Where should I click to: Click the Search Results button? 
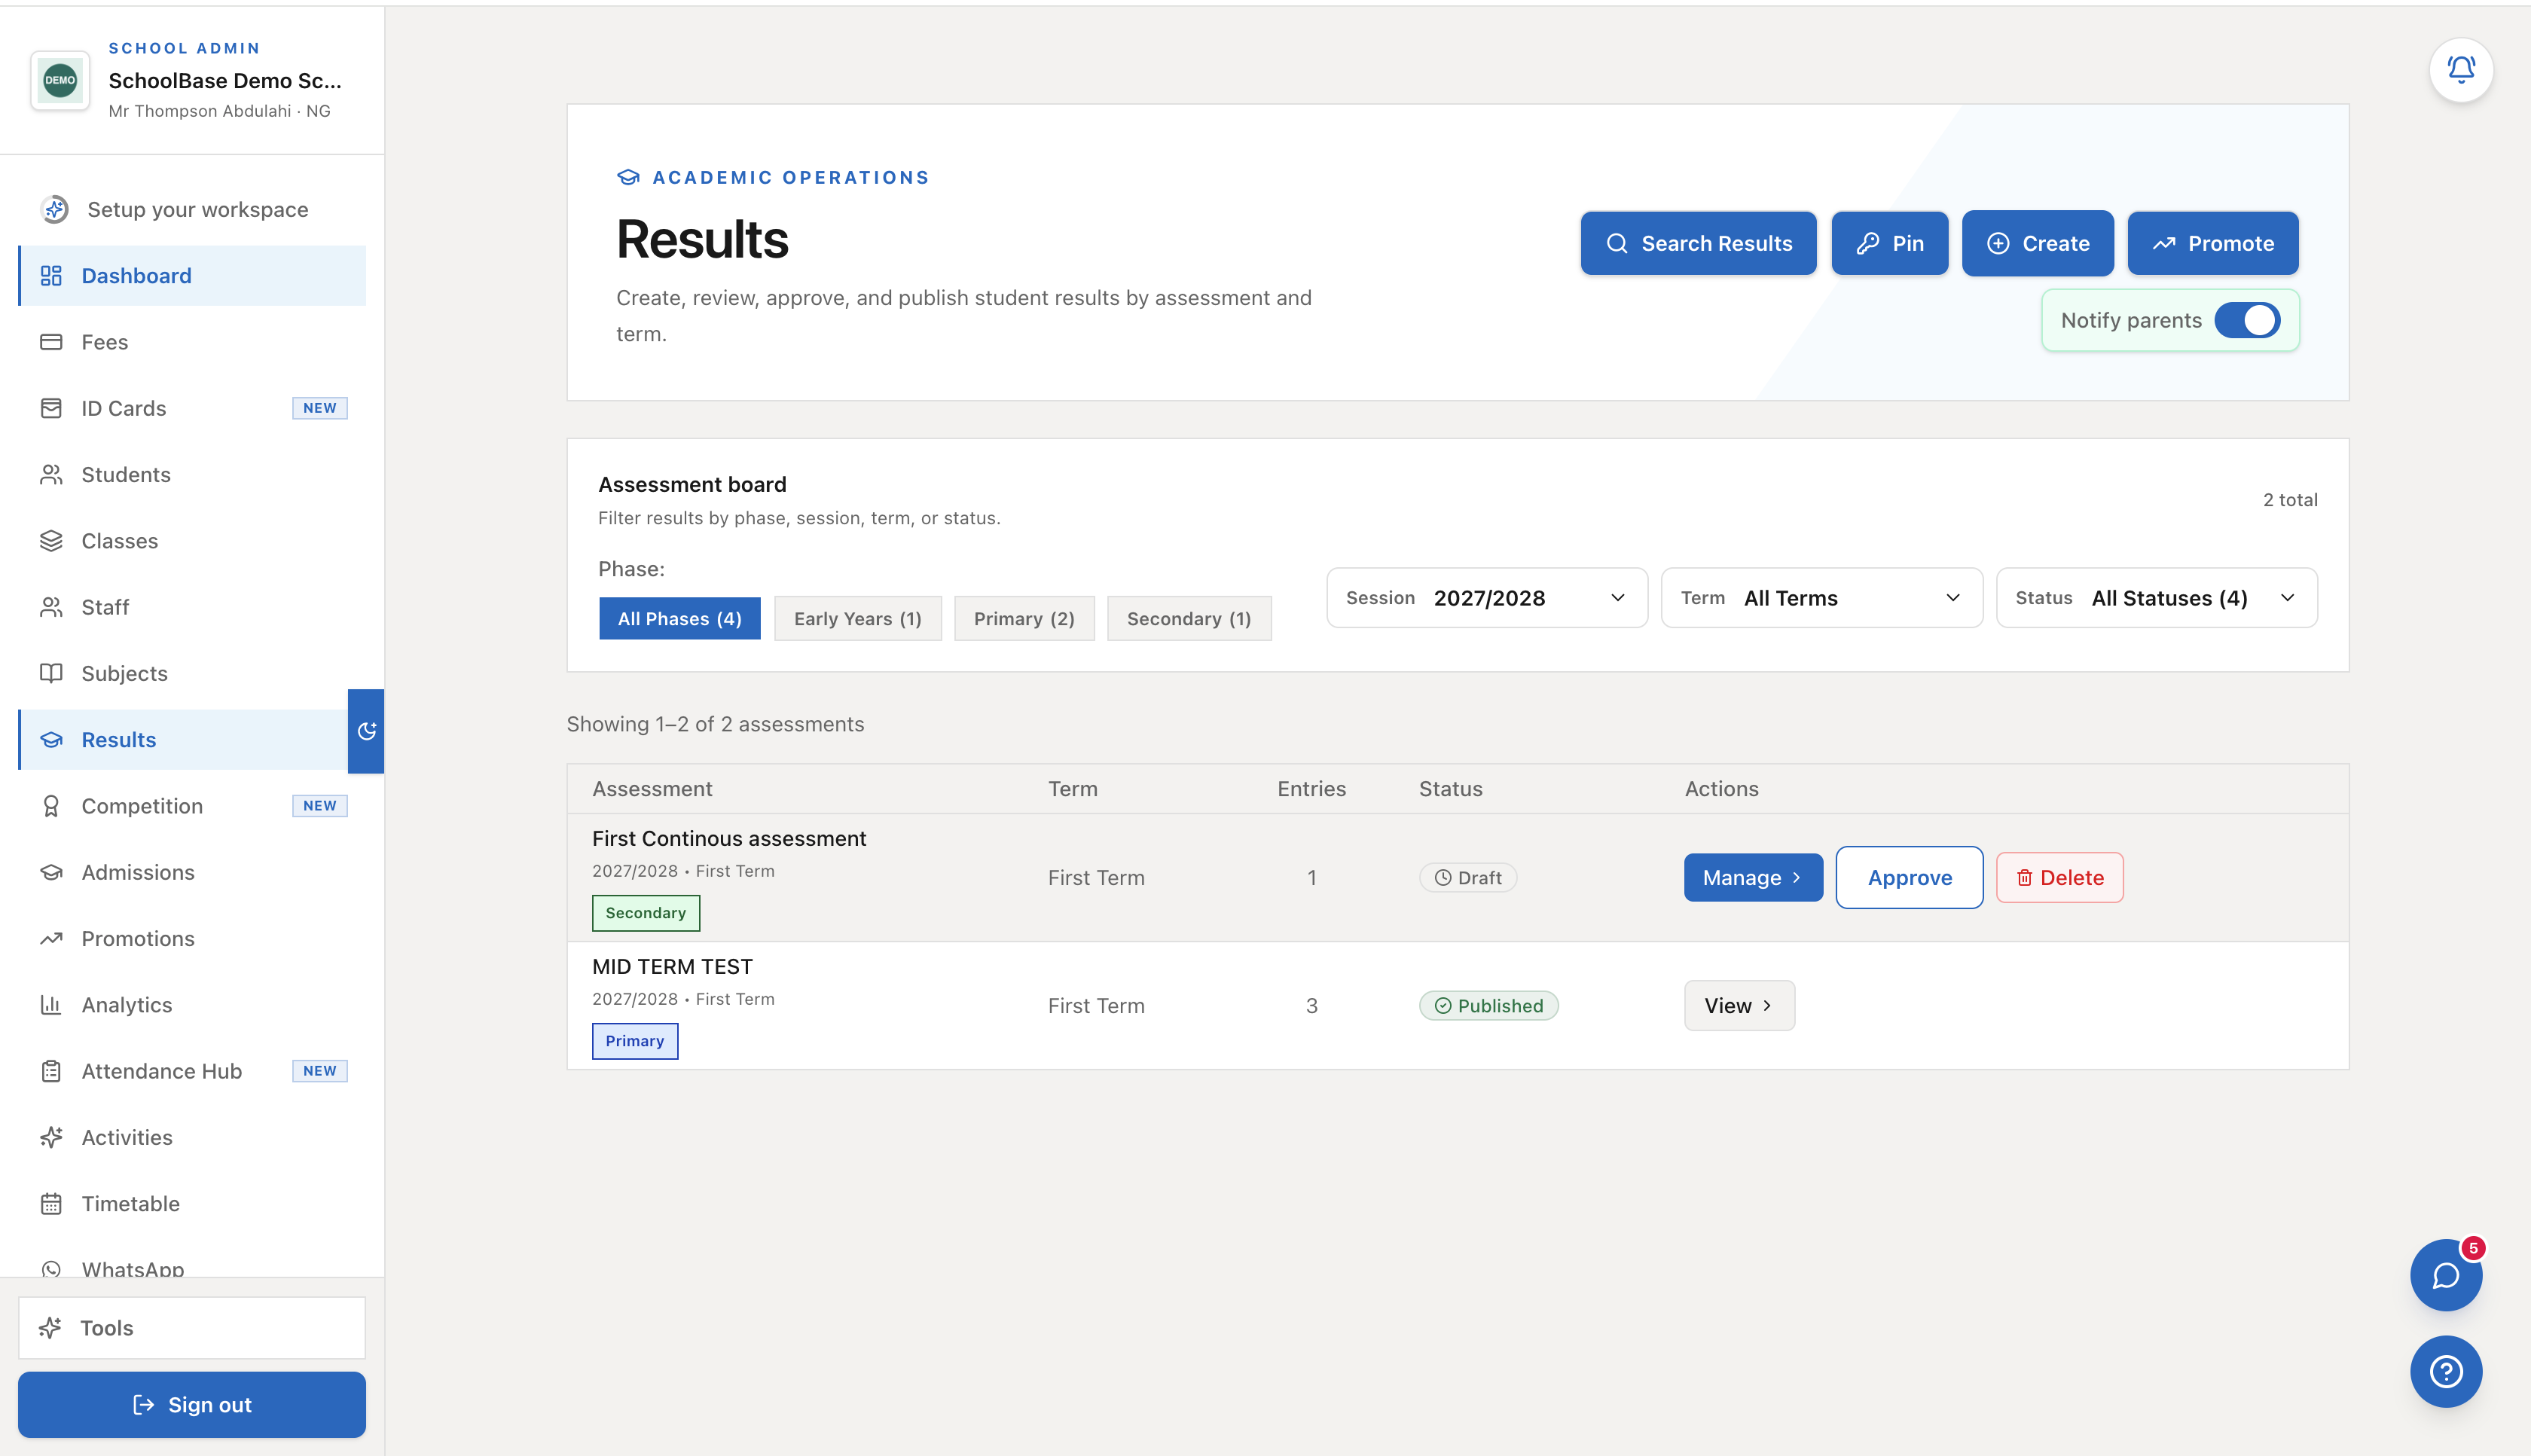coord(1697,243)
